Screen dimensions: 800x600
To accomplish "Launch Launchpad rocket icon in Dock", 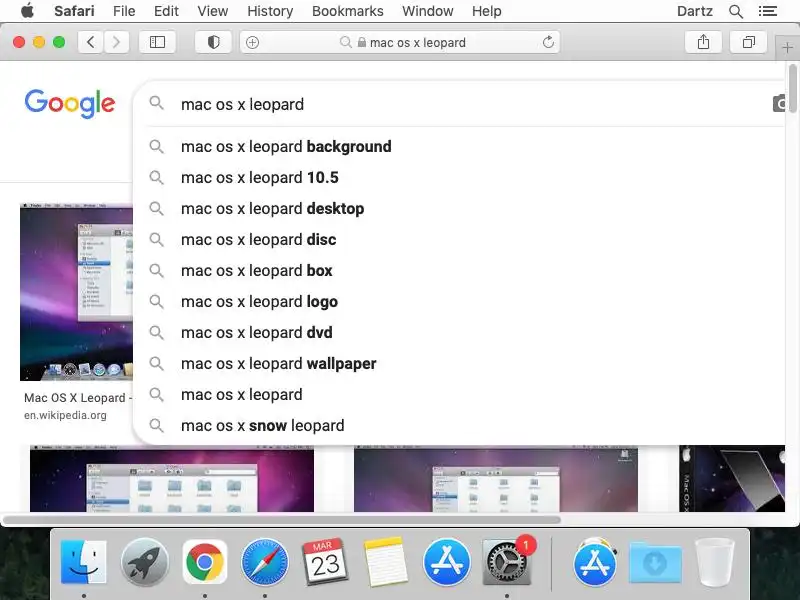I will [144, 562].
